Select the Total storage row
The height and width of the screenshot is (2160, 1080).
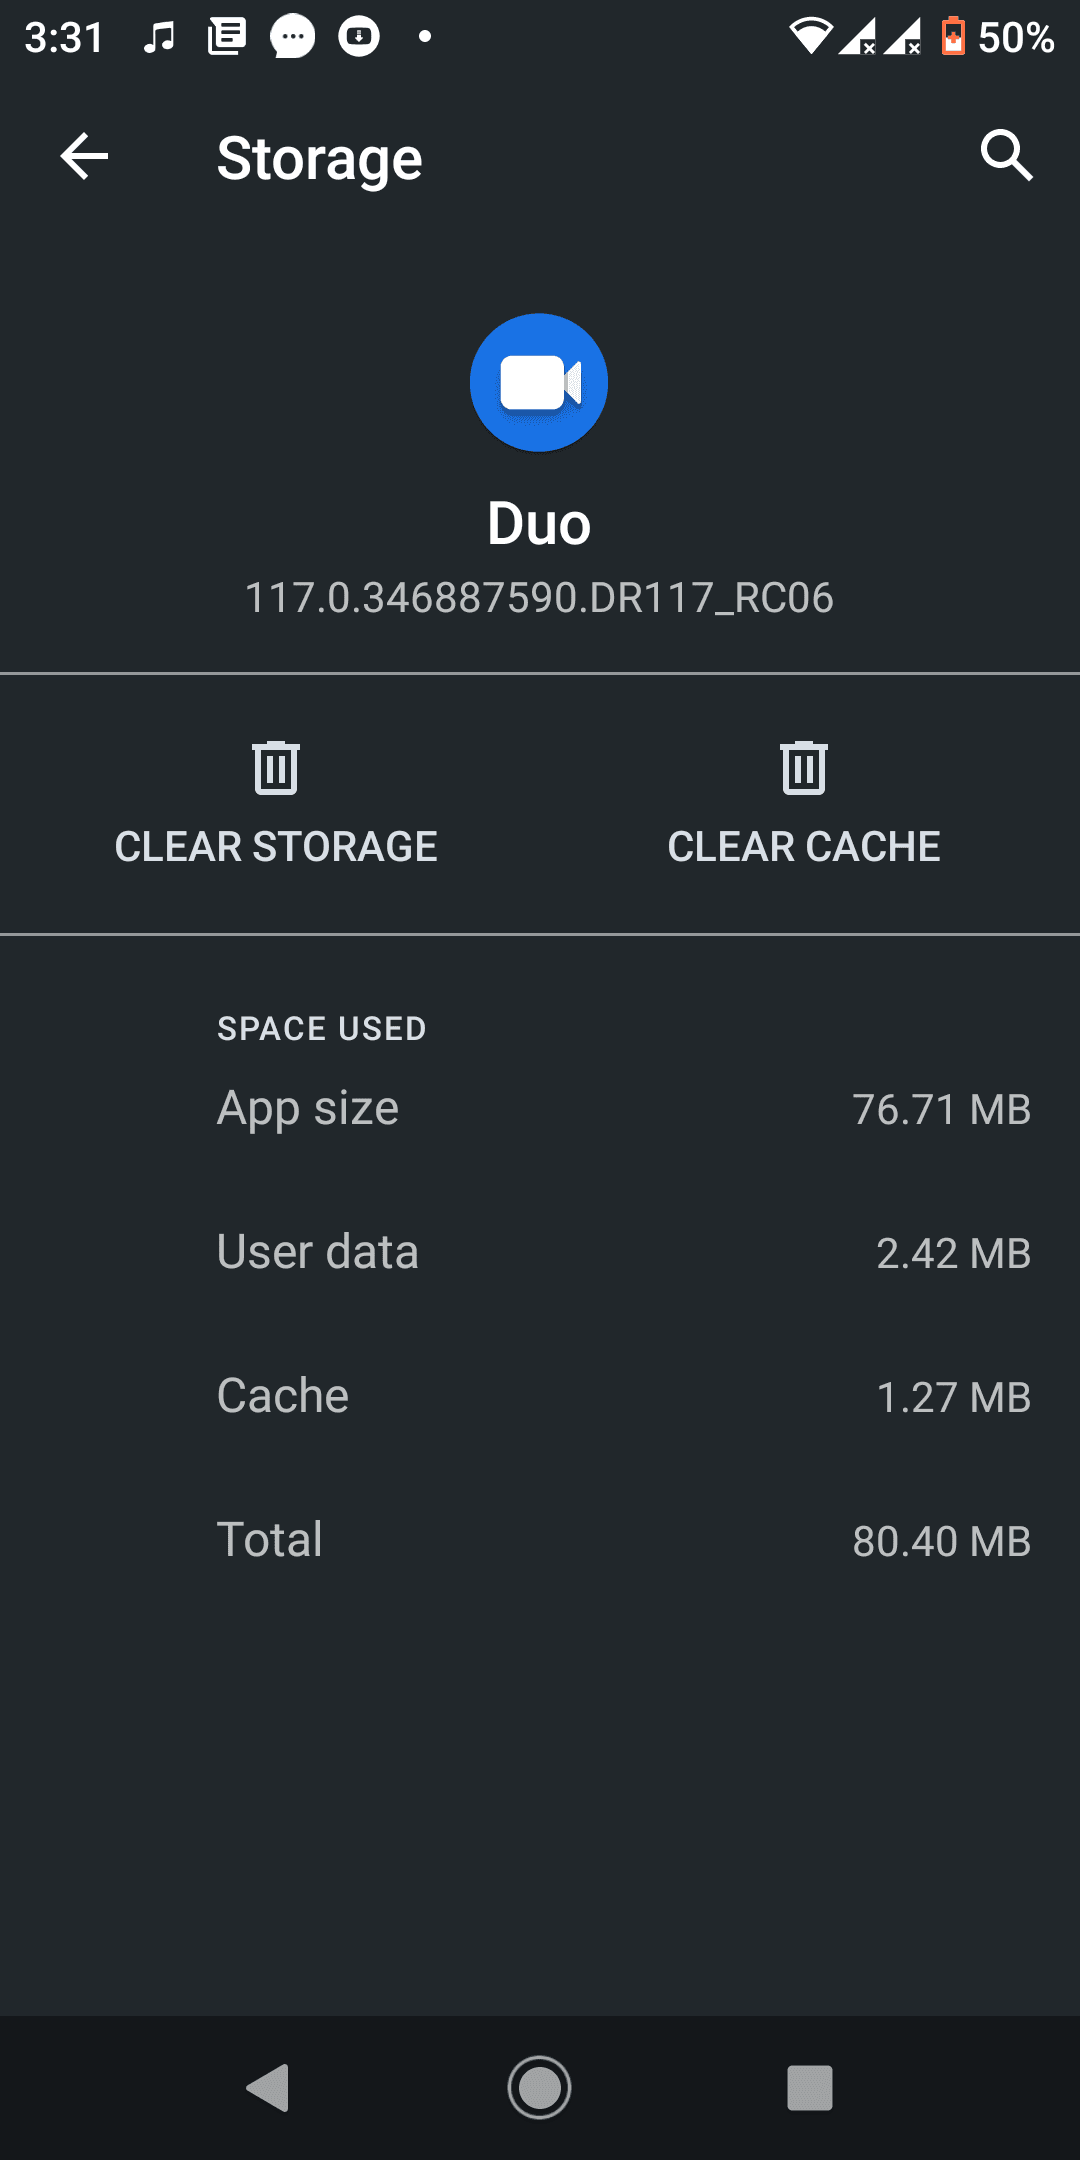[623, 1541]
